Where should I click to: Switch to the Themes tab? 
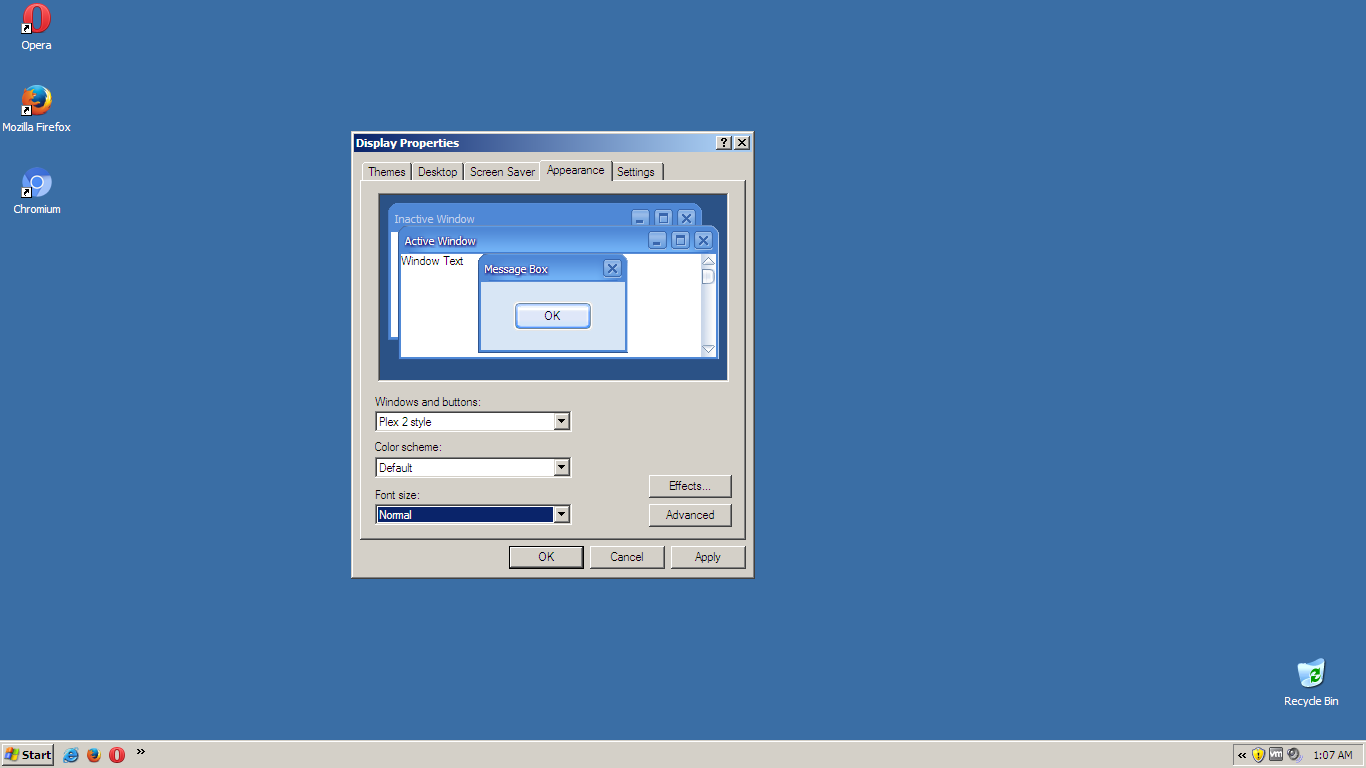(386, 171)
